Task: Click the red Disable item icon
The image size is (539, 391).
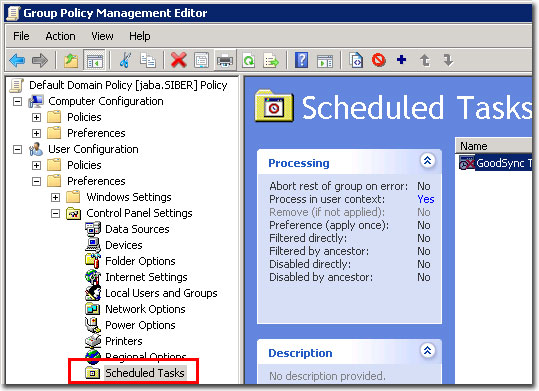Action: tap(379, 61)
